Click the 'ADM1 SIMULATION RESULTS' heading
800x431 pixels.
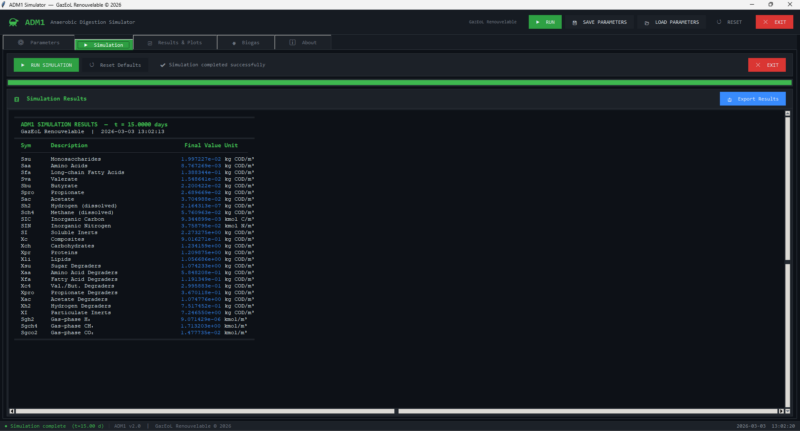[x=59, y=124]
